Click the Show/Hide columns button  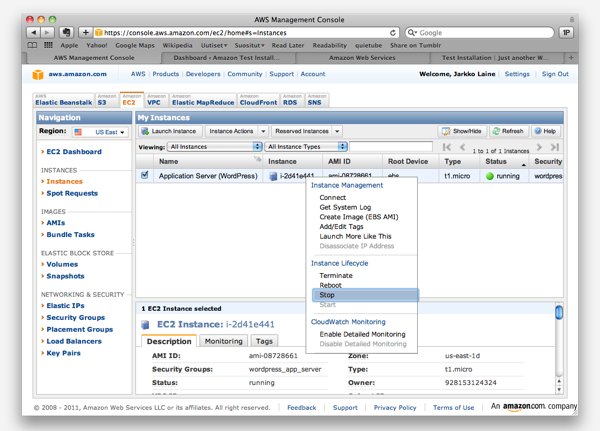[x=464, y=131]
